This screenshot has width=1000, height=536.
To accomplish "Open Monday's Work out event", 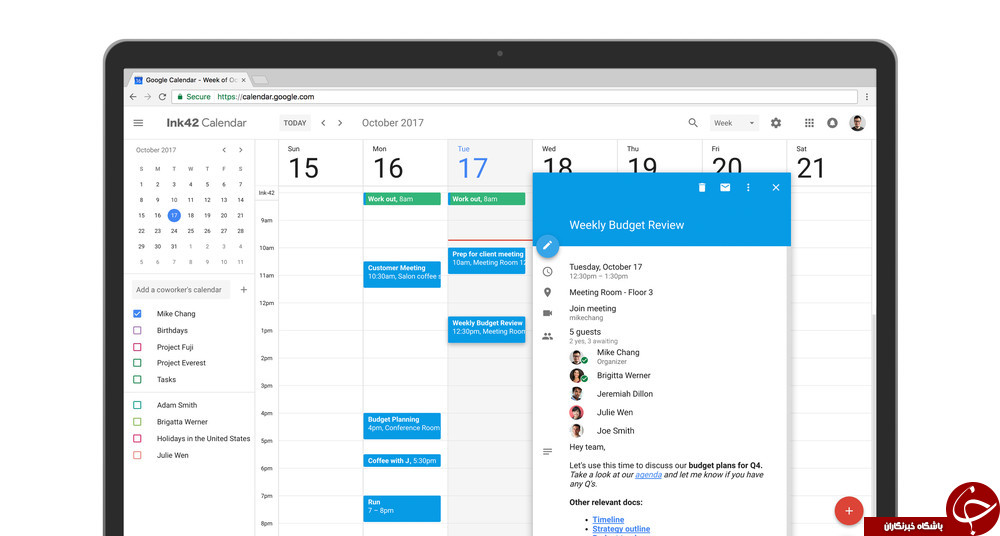I will 402,199.
